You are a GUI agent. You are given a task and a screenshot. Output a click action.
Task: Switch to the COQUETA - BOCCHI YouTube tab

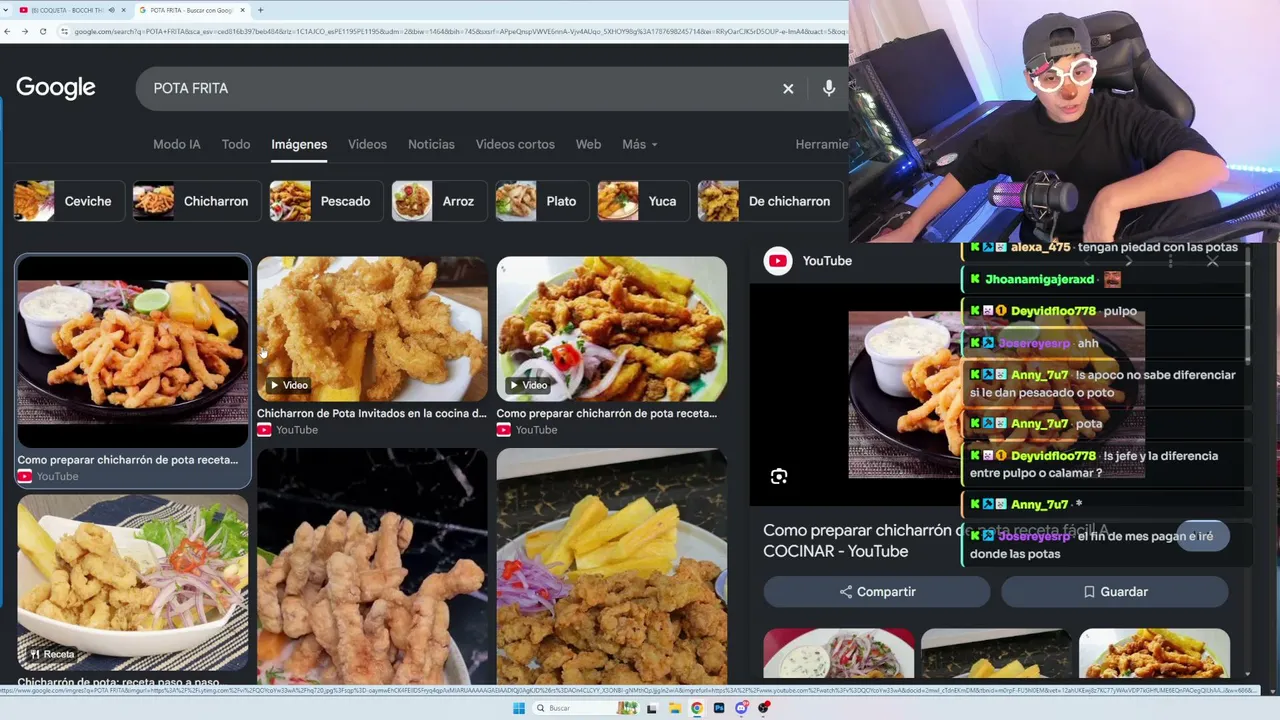pyautogui.click(x=68, y=10)
